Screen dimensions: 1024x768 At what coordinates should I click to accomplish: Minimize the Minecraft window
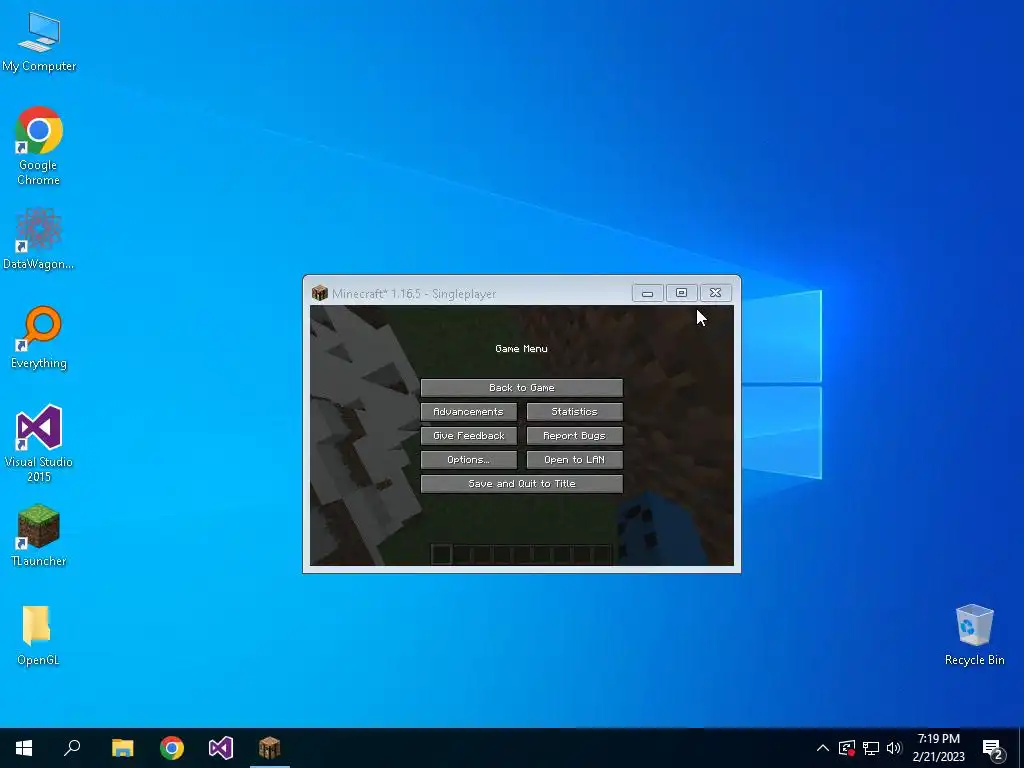coord(648,293)
